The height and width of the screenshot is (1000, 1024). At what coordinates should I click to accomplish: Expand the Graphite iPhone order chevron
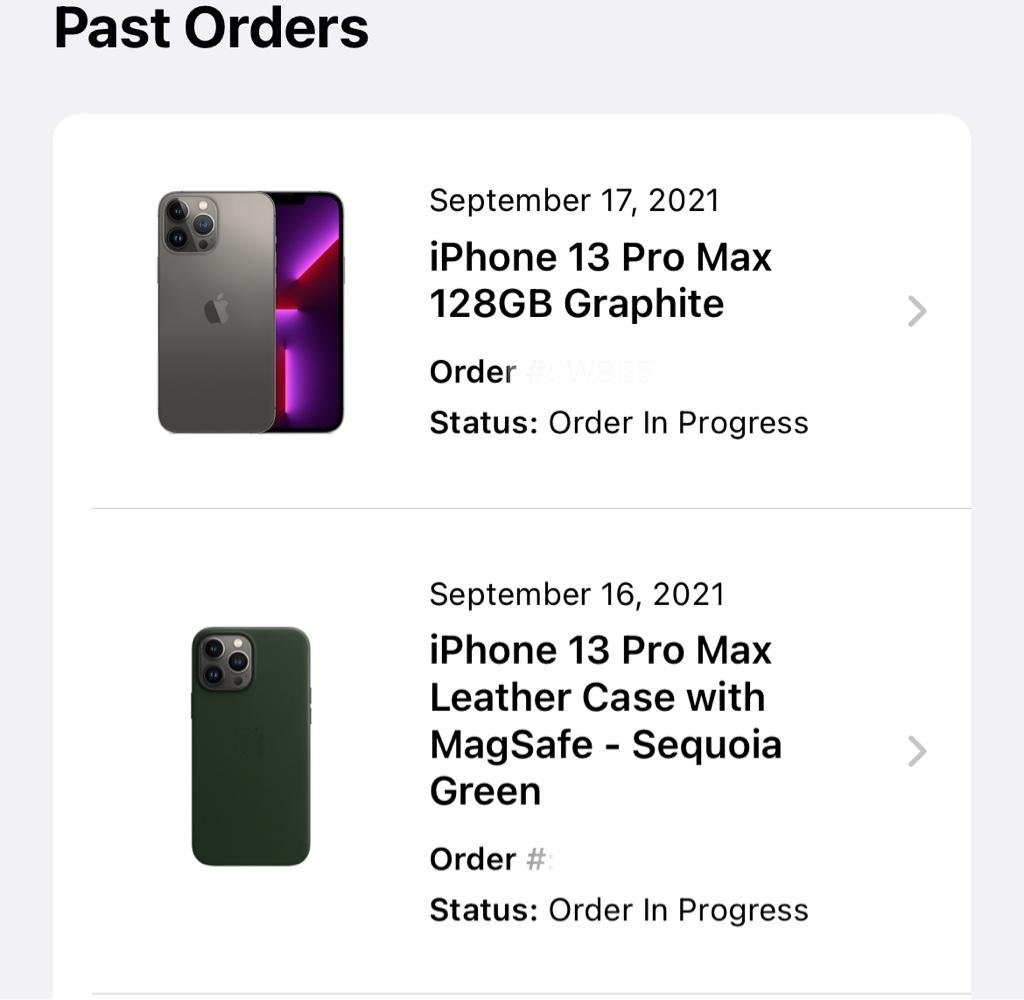[x=917, y=311]
